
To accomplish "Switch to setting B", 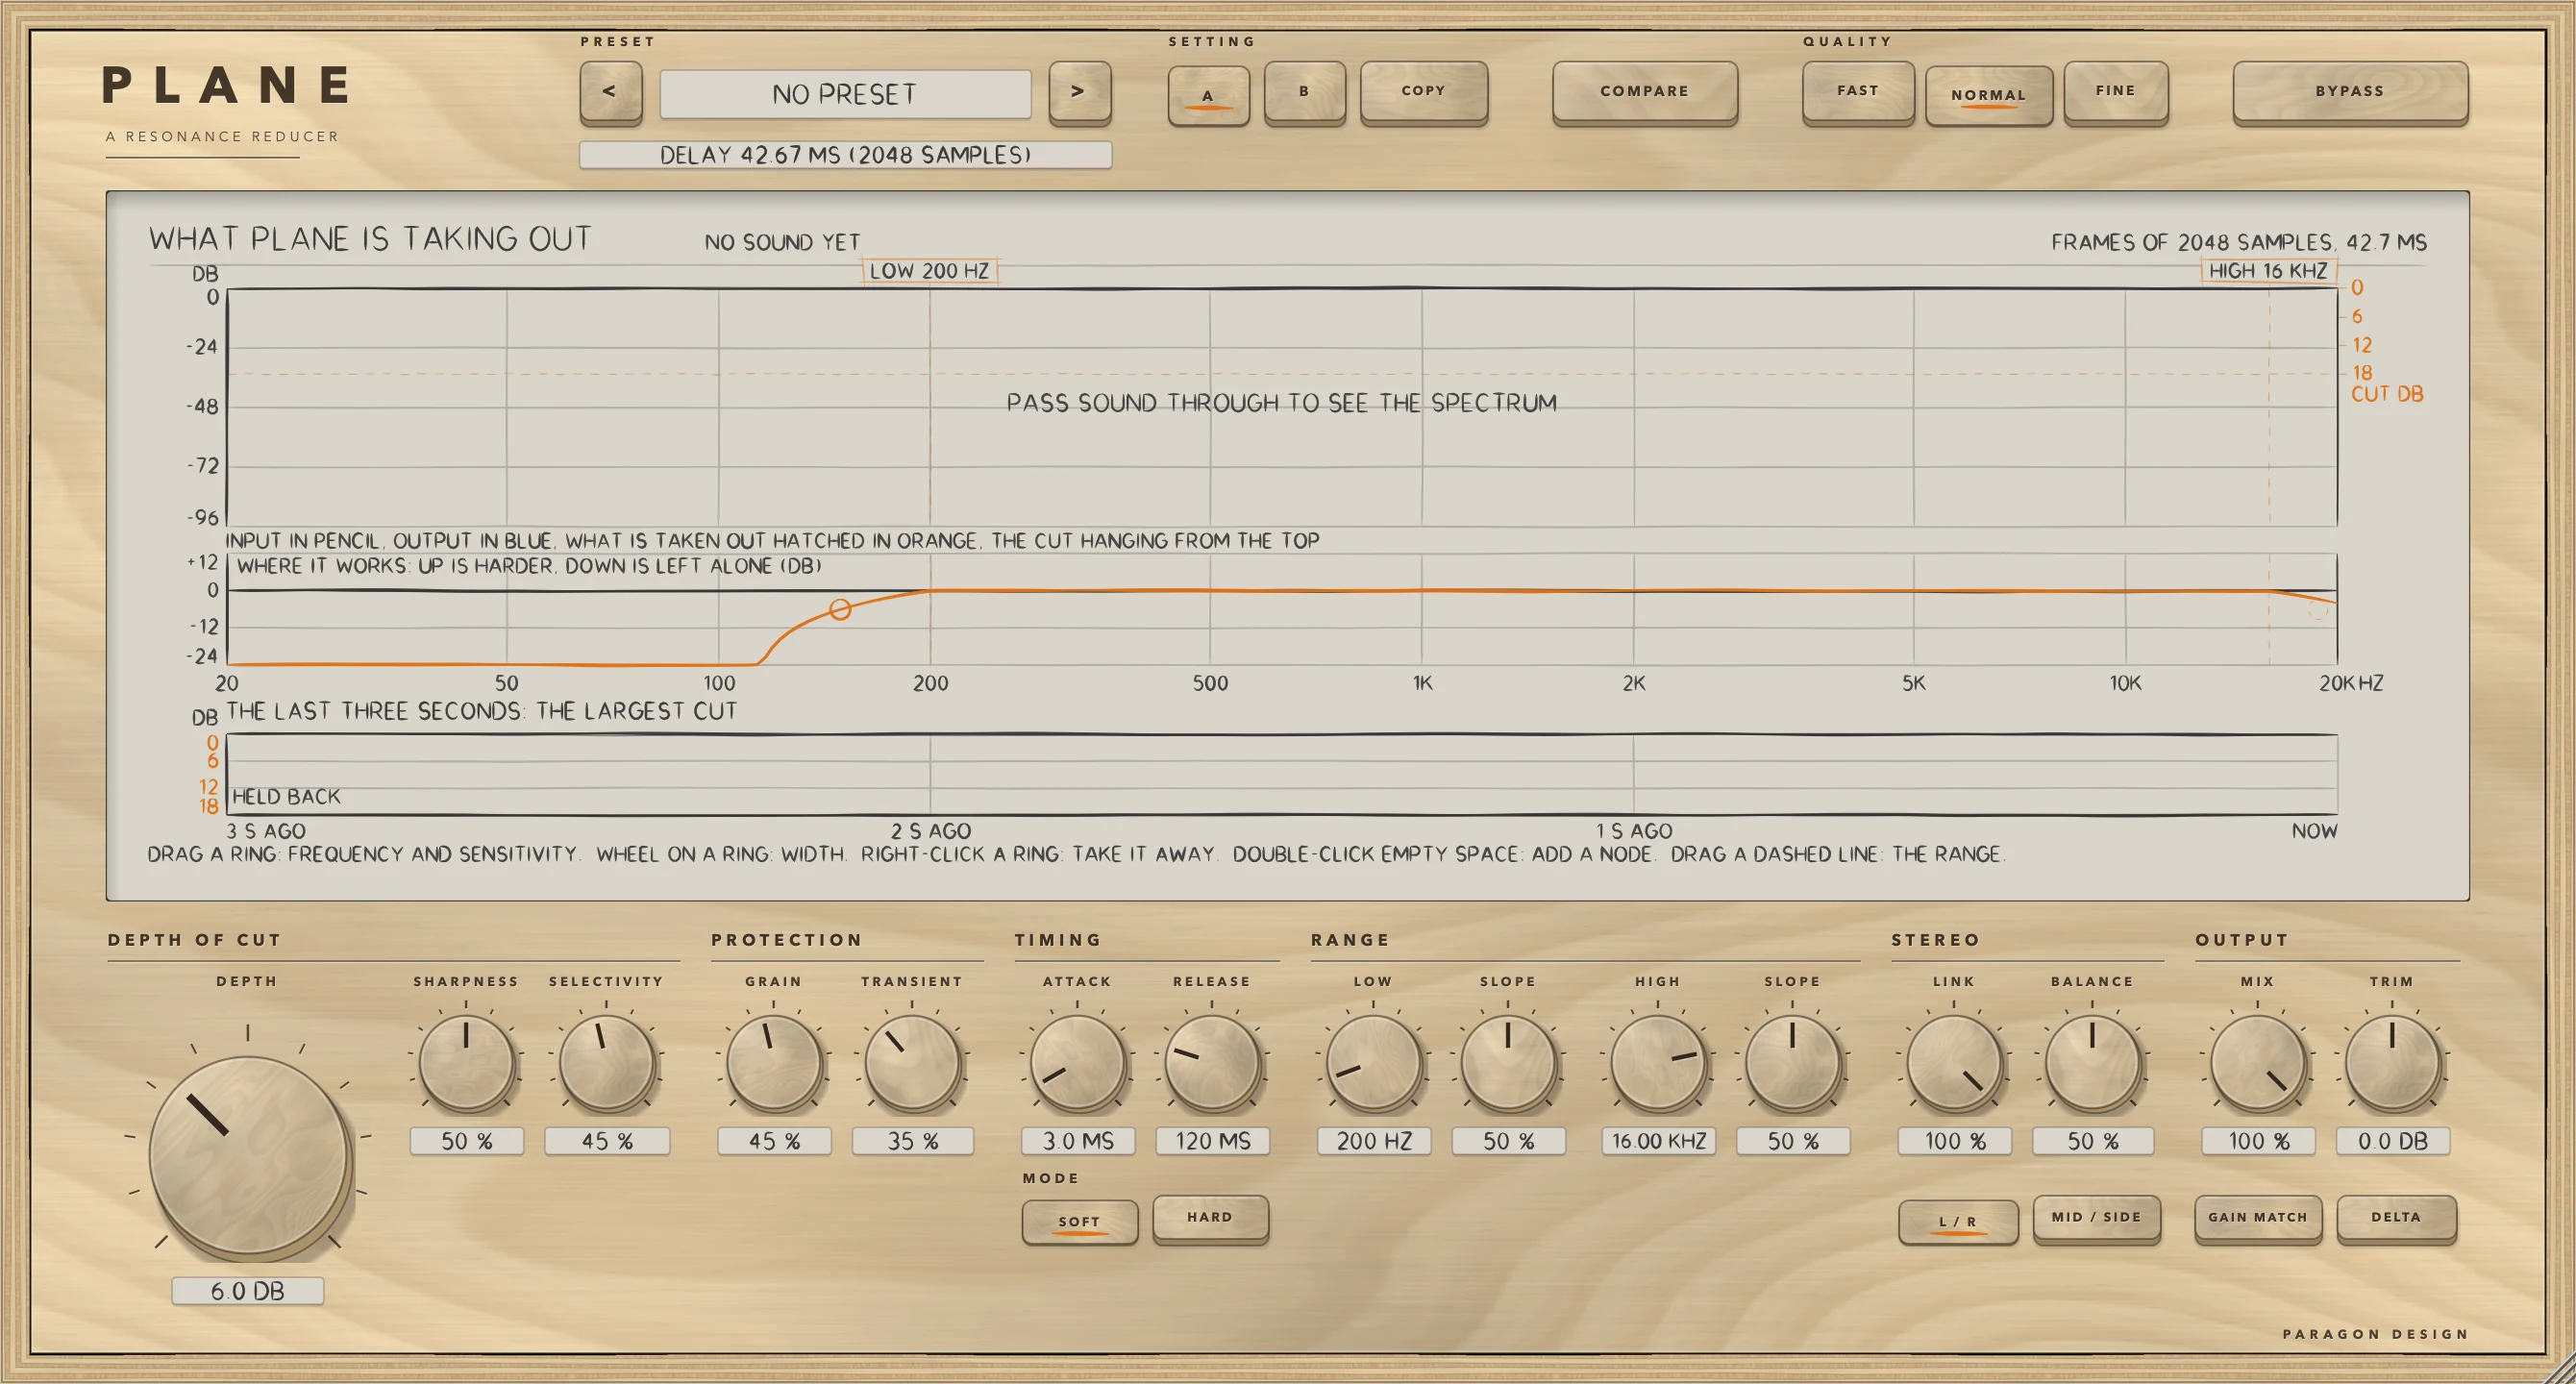I will point(1304,92).
